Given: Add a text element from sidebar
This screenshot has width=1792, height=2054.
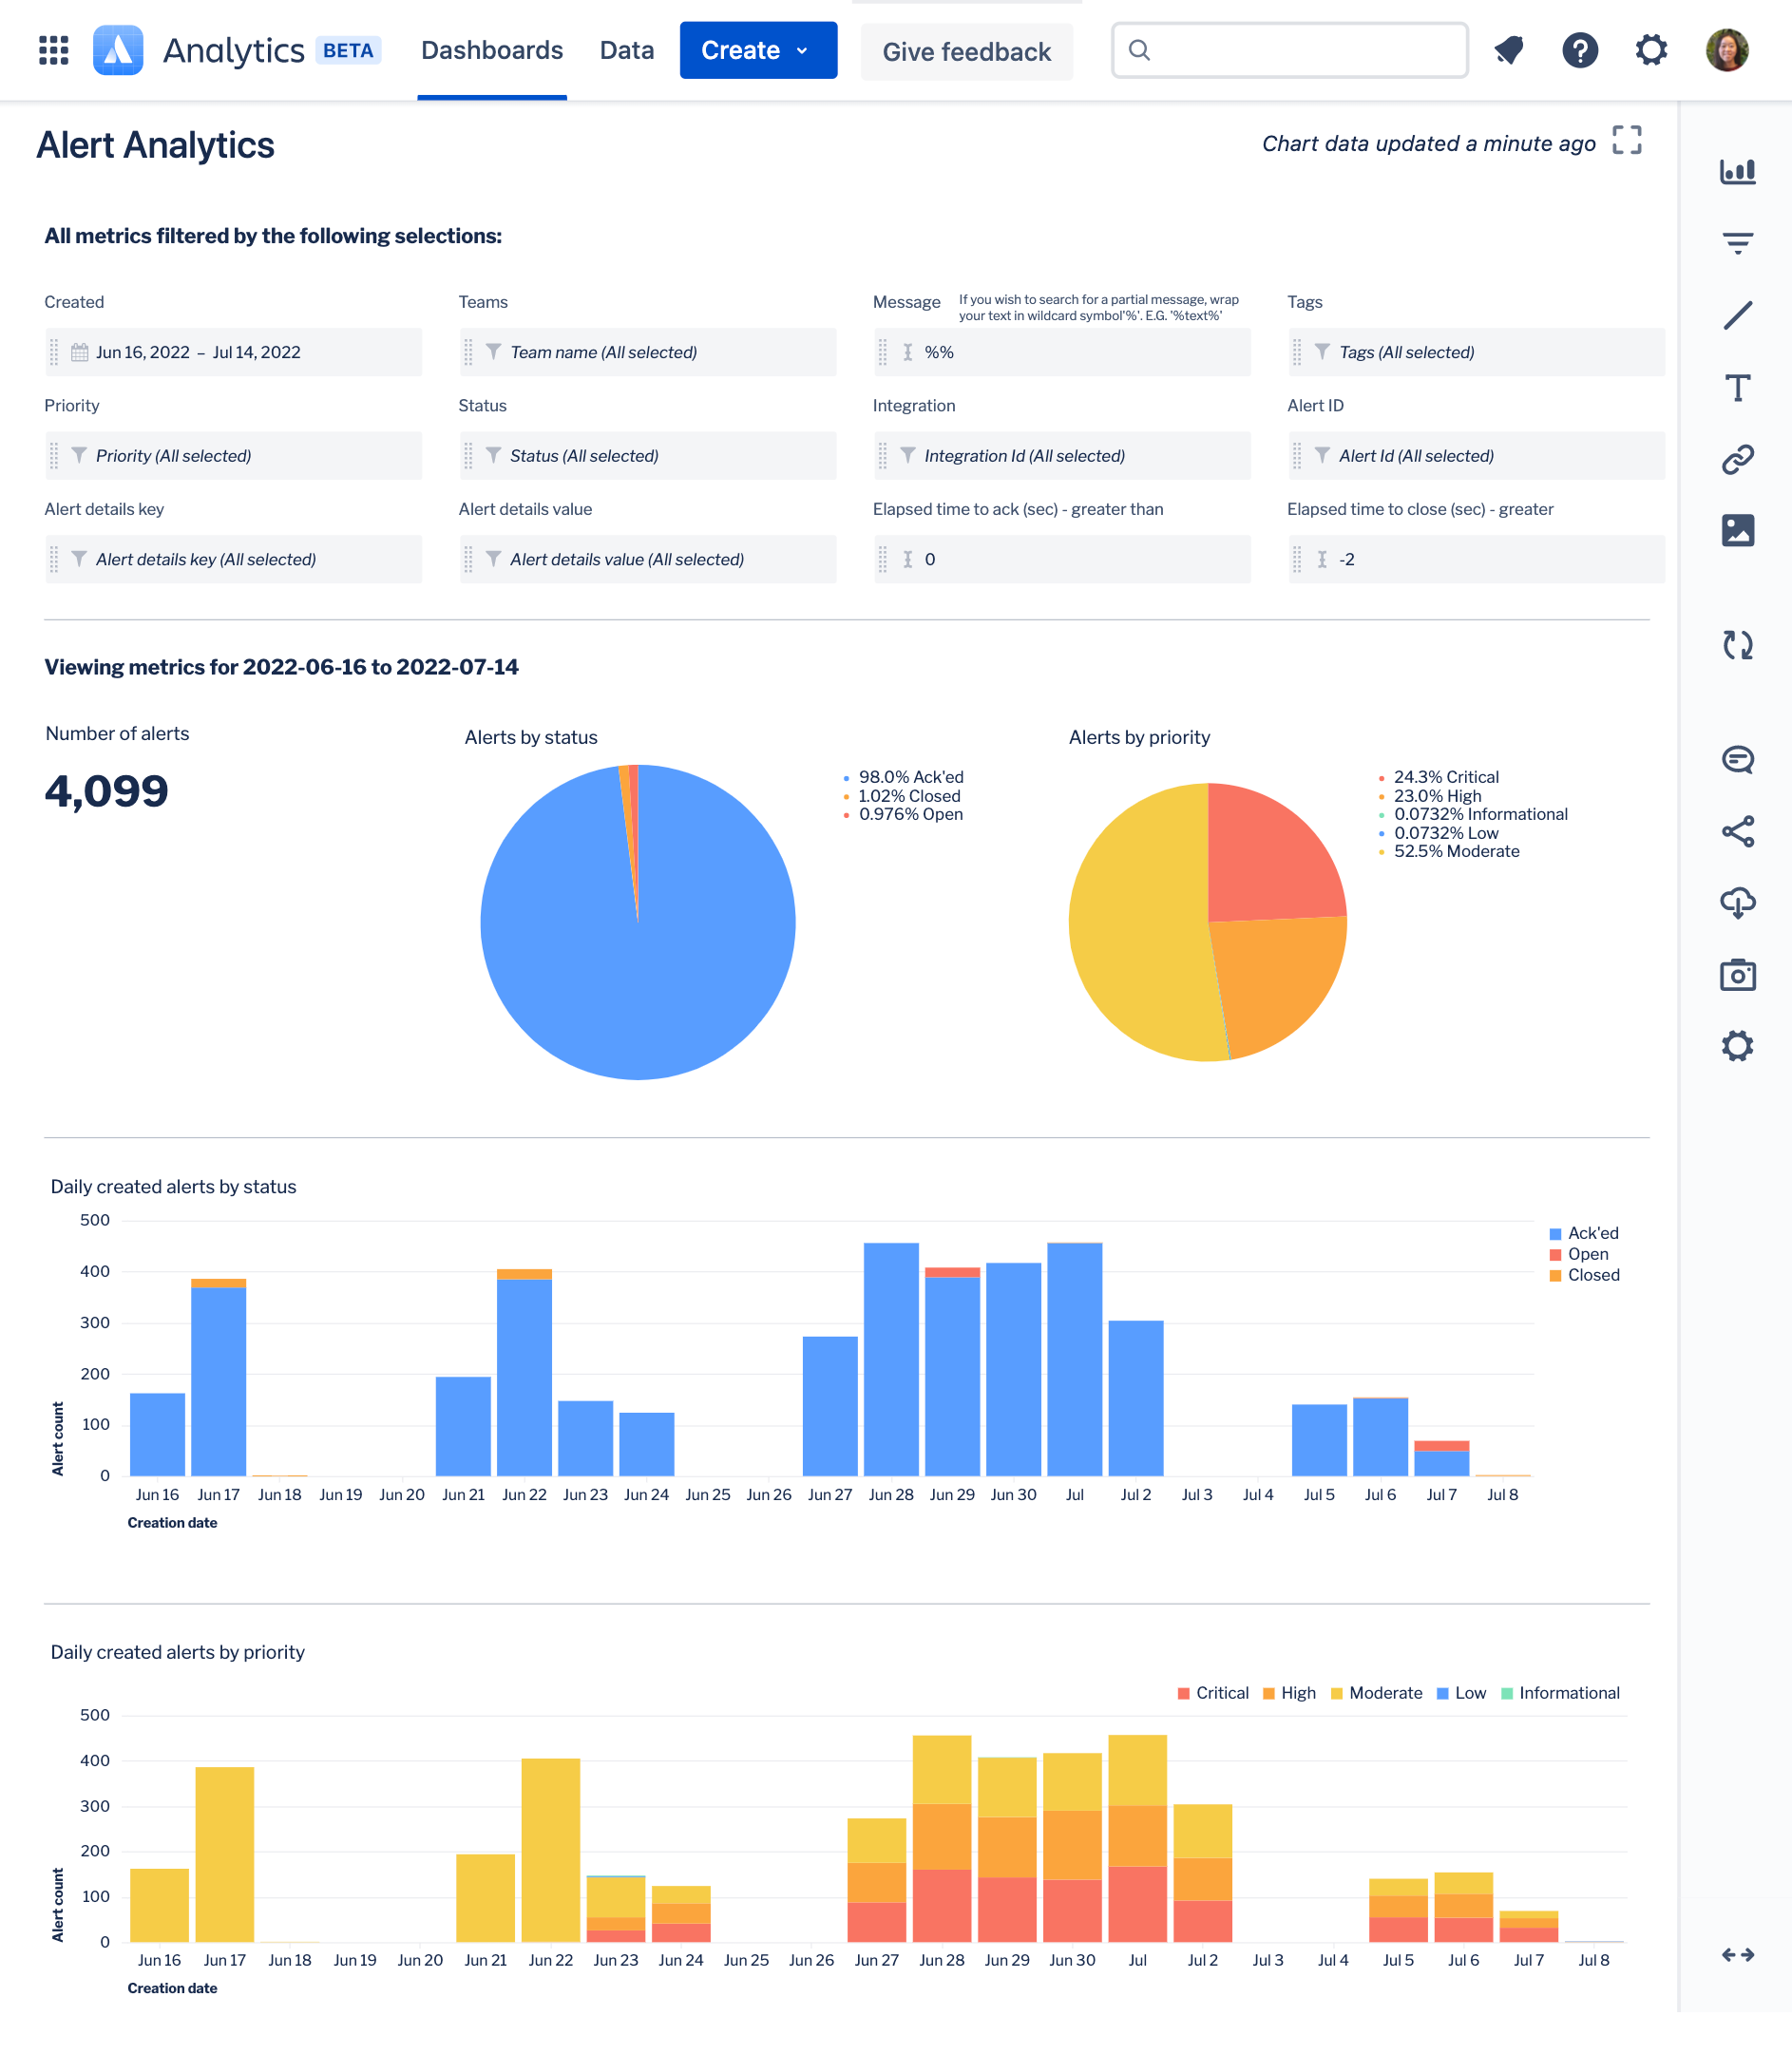Looking at the screenshot, I should [1738, 387].
